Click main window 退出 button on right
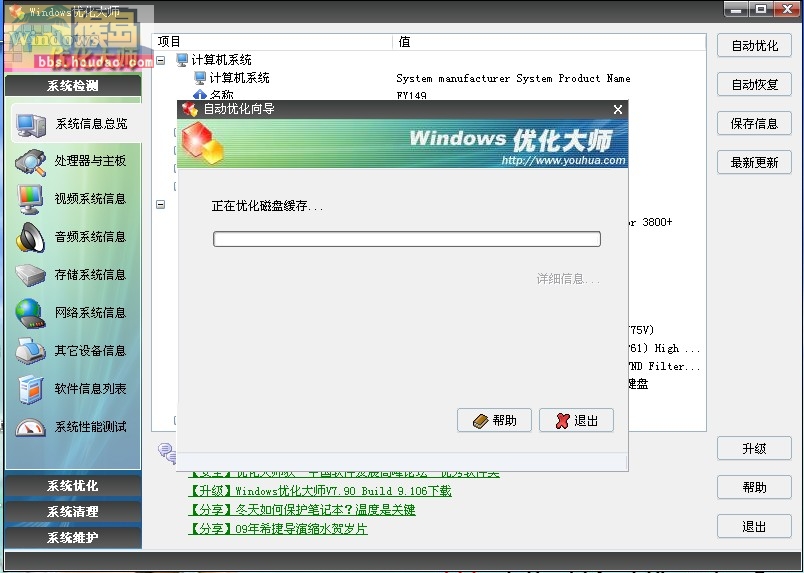 point(754,526)
